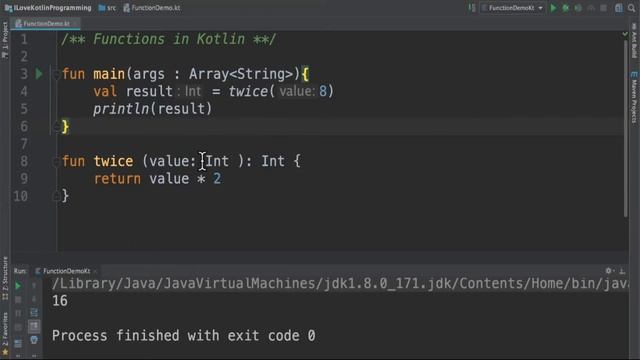Click the green run gutter arrow beside main
640x360 pixels.
39,74
